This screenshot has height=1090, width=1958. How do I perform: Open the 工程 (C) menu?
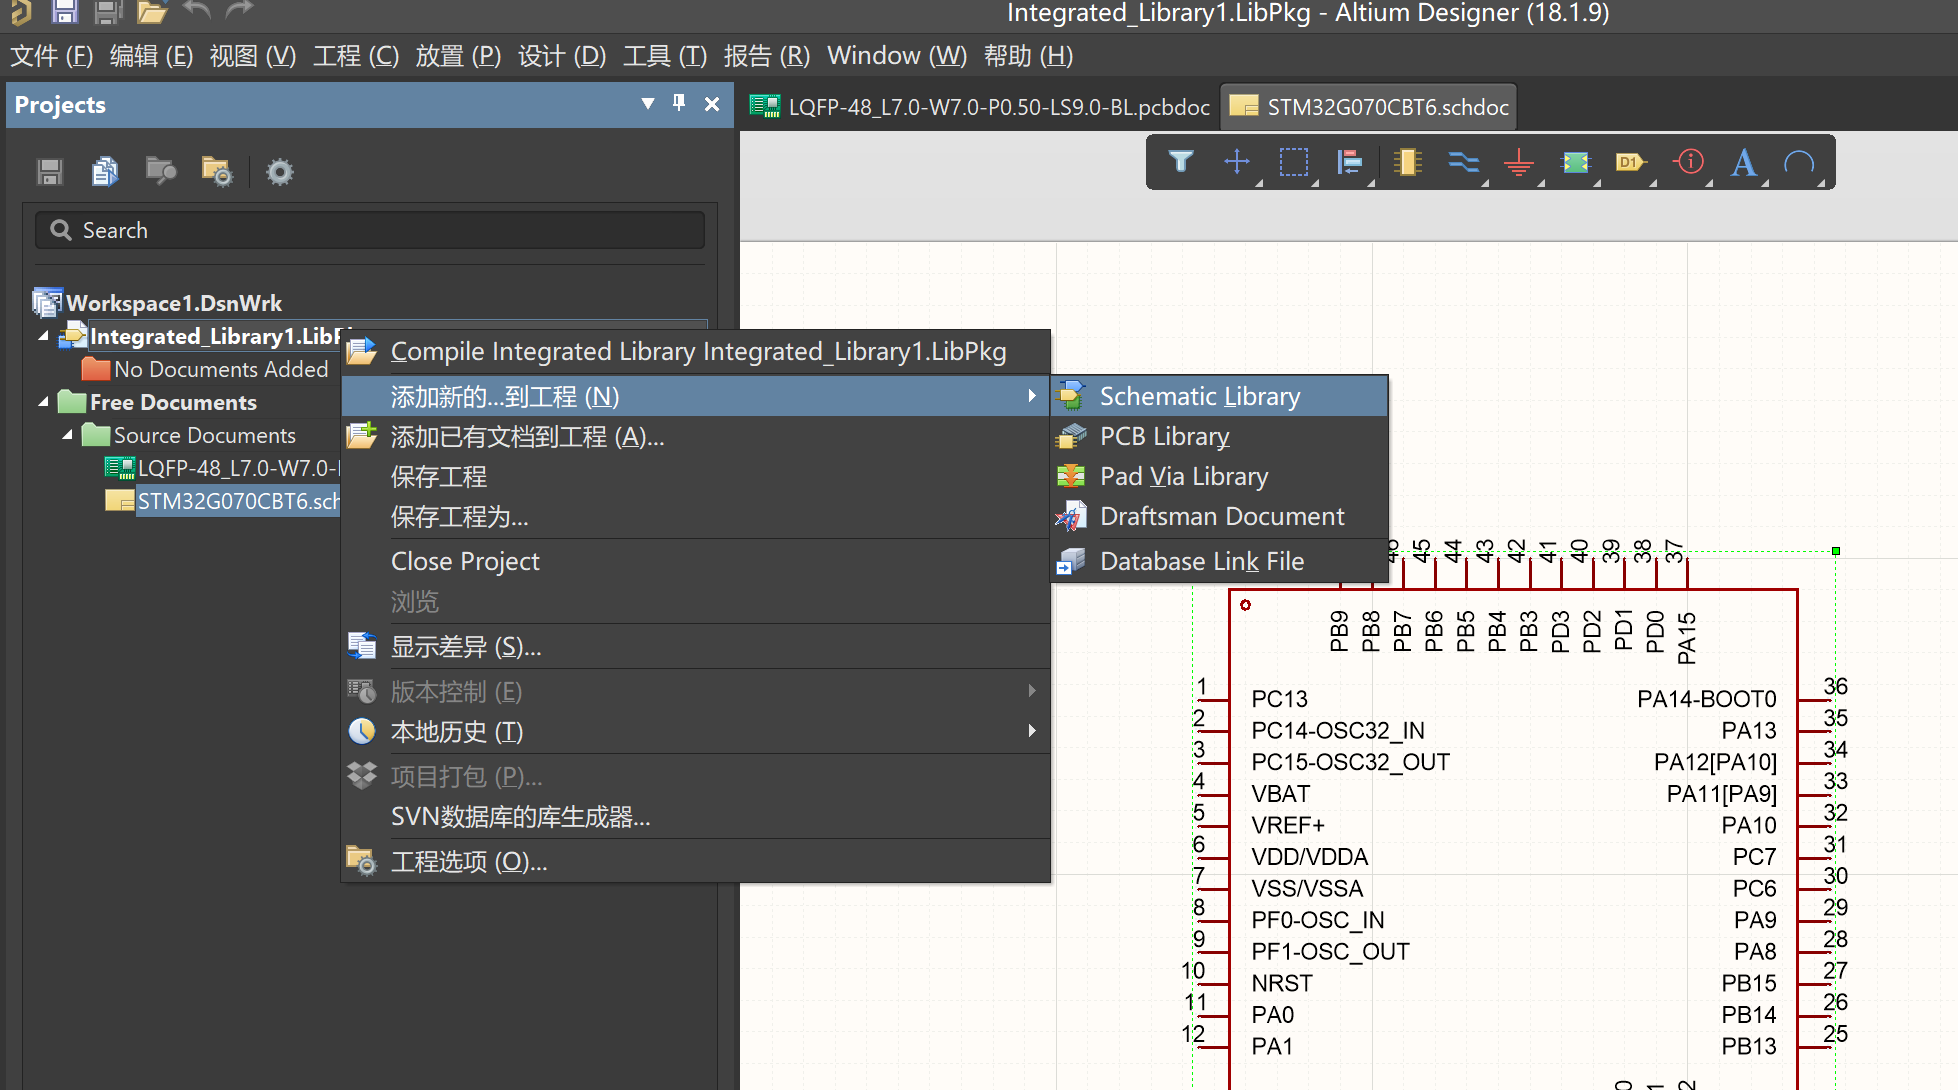(356, 56)
